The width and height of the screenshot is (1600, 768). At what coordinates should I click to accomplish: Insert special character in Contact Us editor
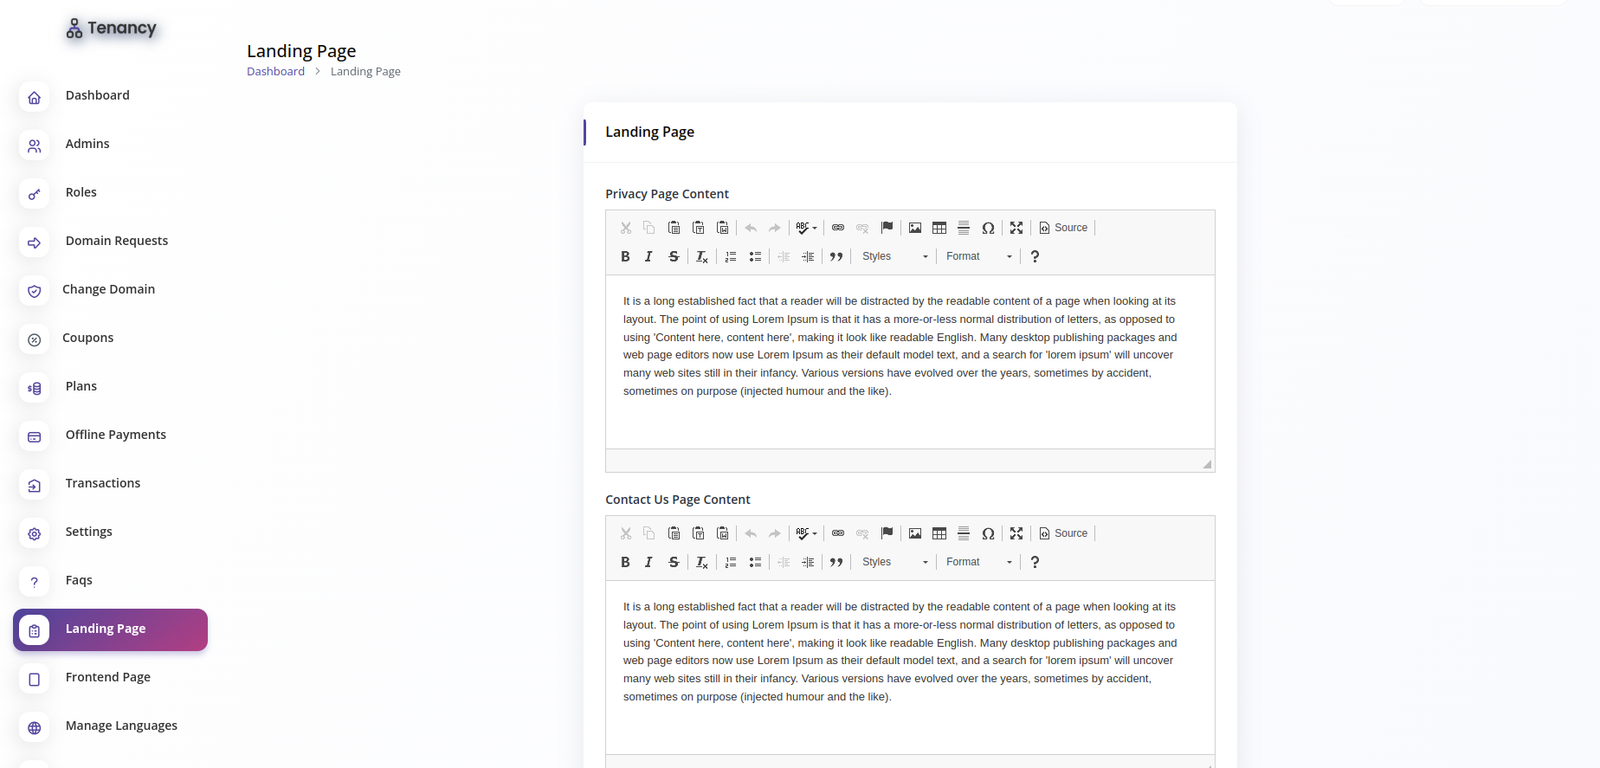point(988,532)
